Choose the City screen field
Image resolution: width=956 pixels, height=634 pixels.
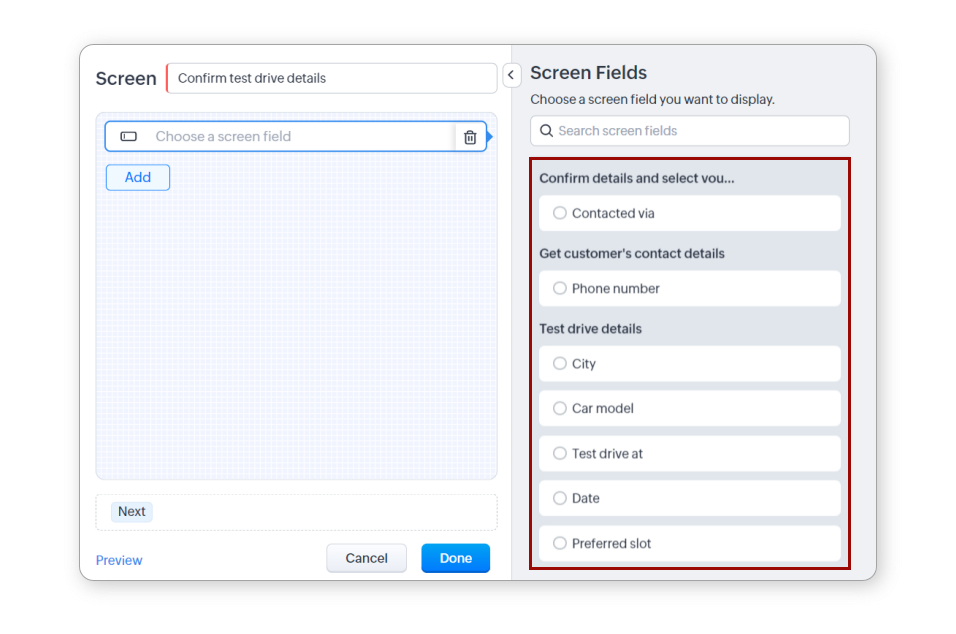tap(560, 363)
